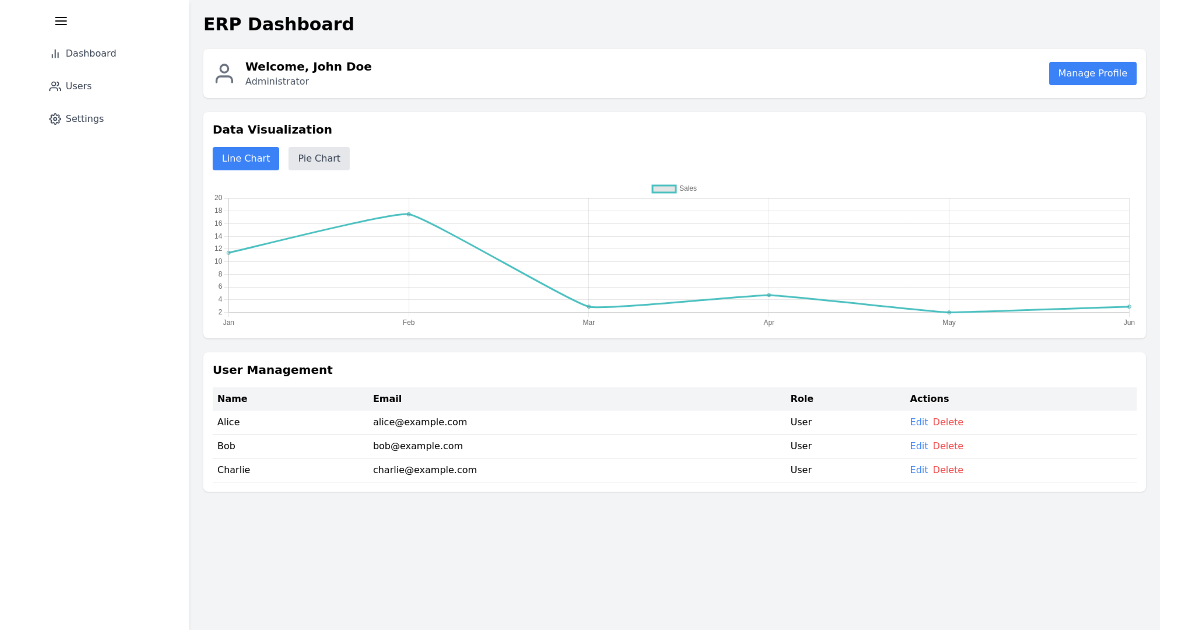Select Bob's row in User Management
This screenshot has width=1200, height=630.
click(500, 445)
